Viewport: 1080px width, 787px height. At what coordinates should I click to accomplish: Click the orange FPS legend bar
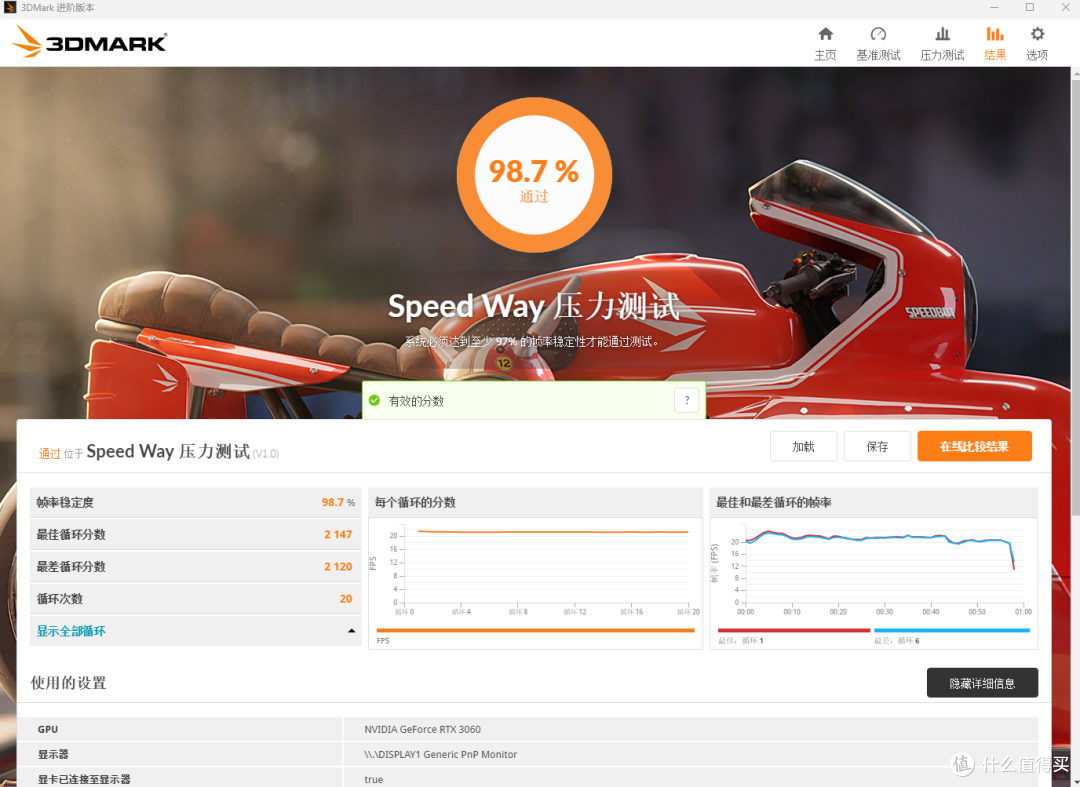pos(535,630)
